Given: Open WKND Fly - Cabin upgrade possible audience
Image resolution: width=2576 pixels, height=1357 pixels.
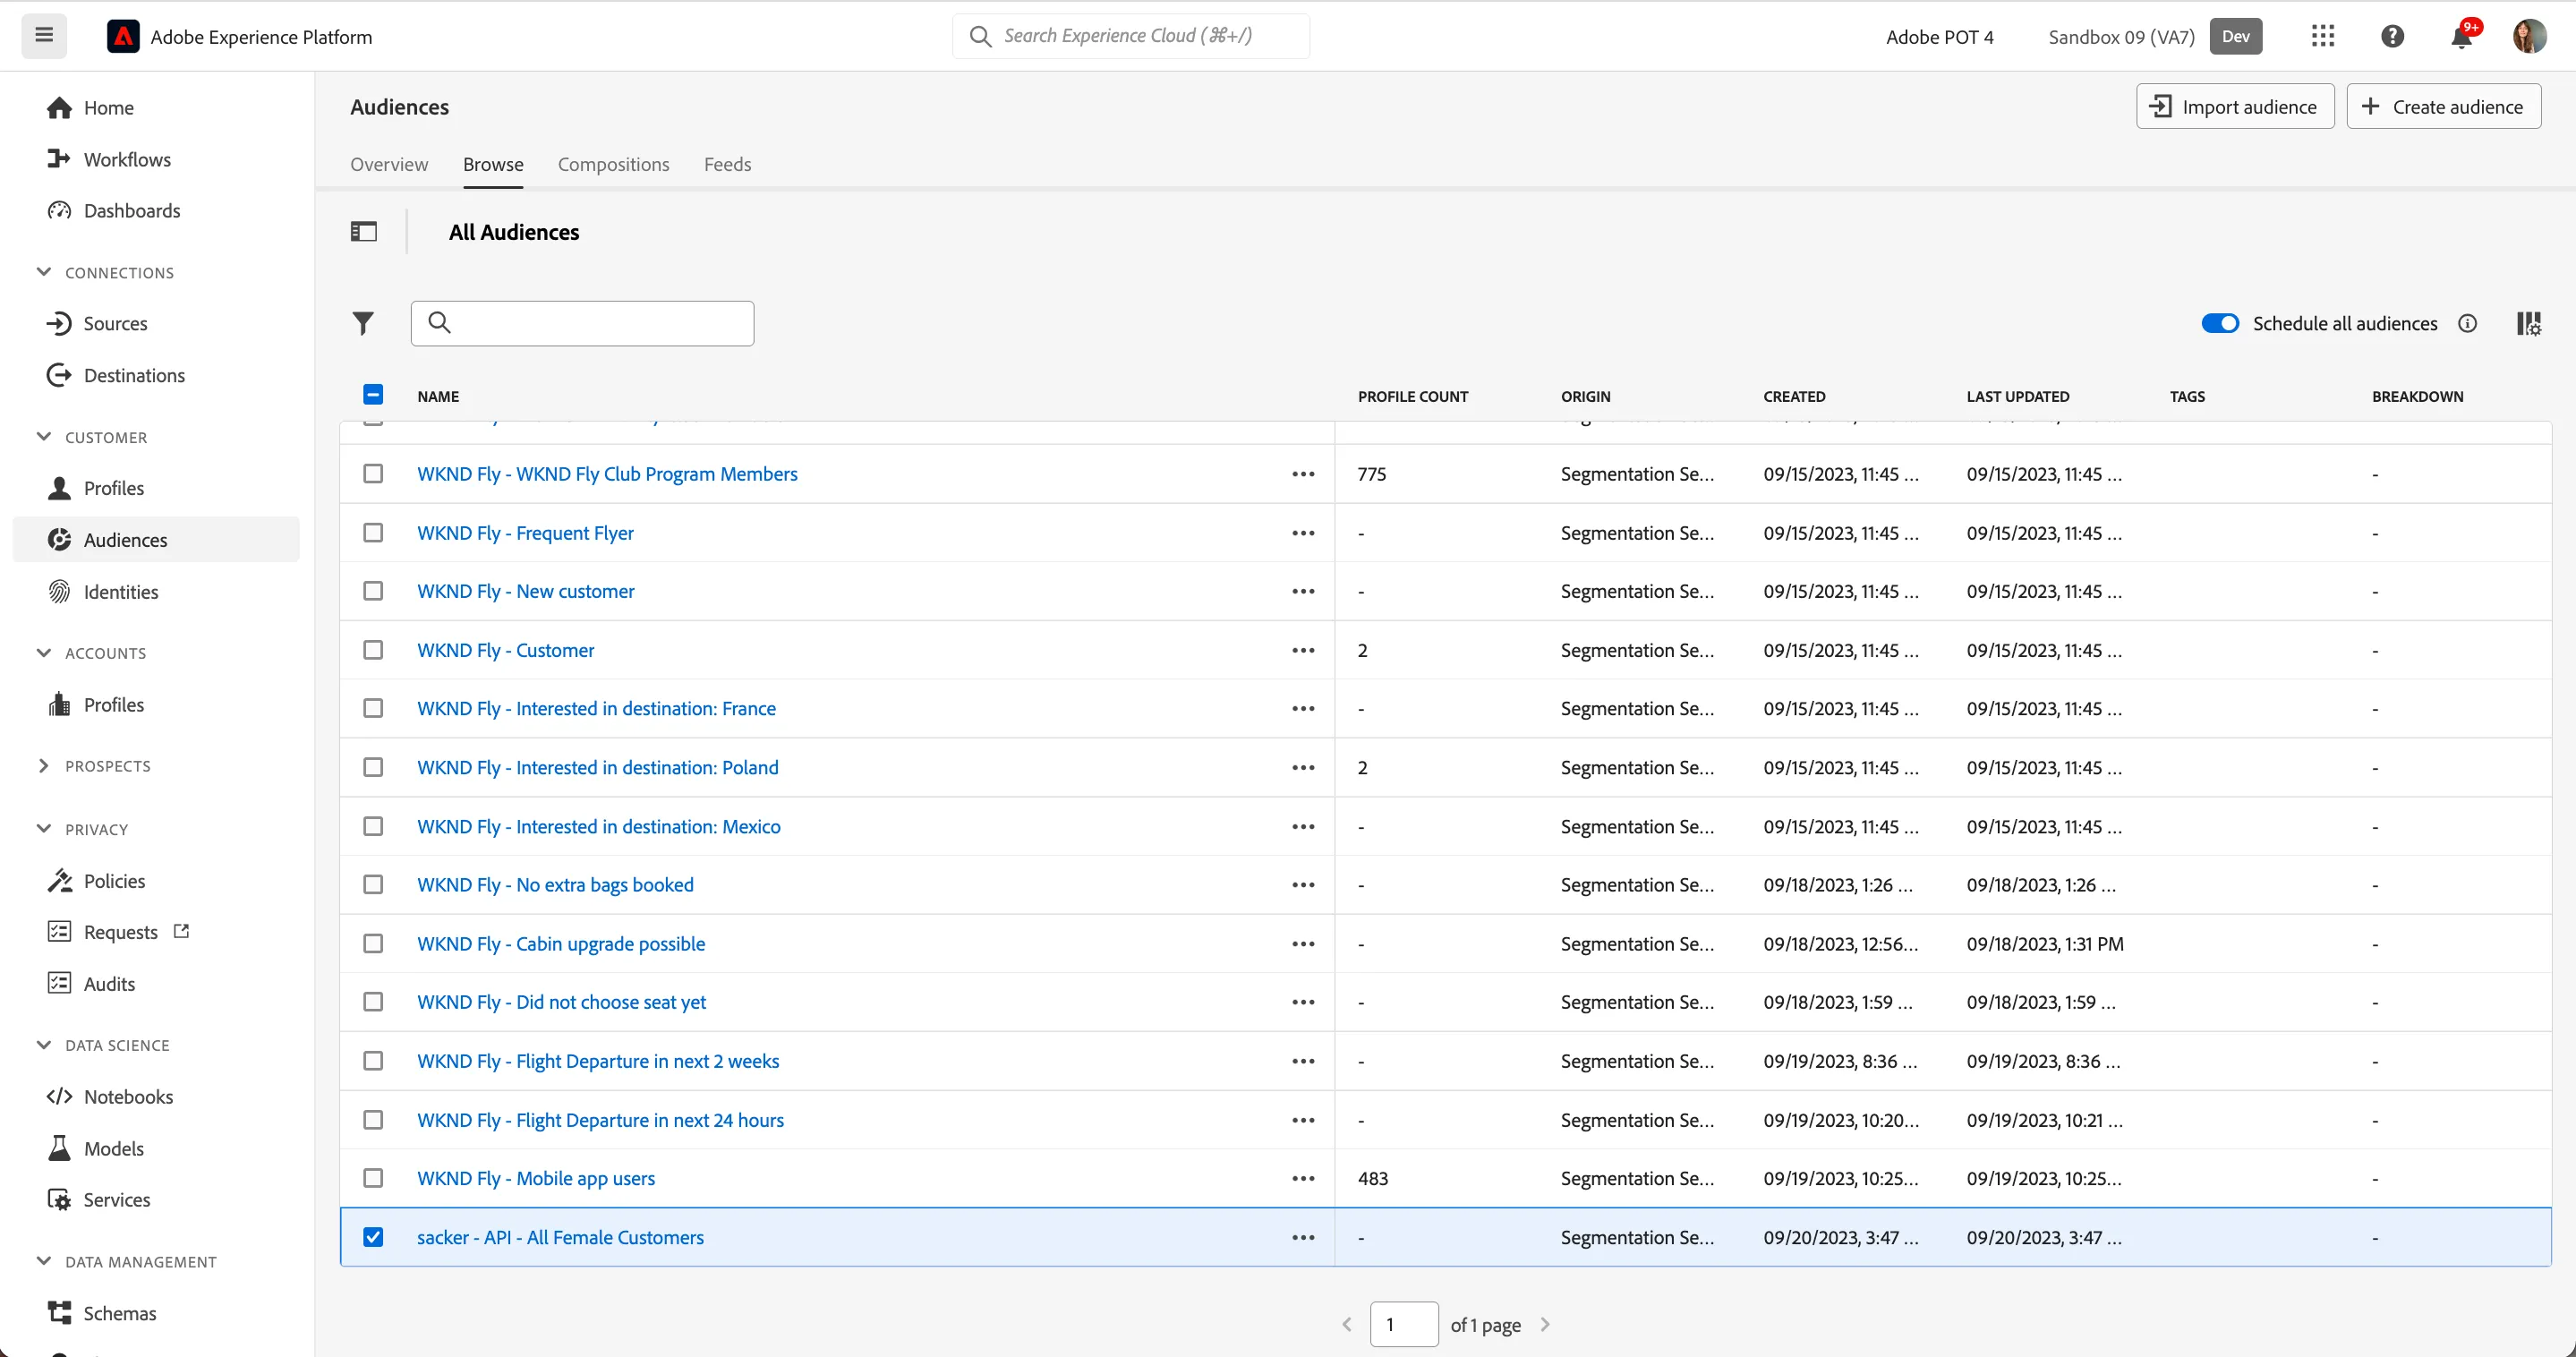Looking at the screenshot, I should [x=561, y=944].
